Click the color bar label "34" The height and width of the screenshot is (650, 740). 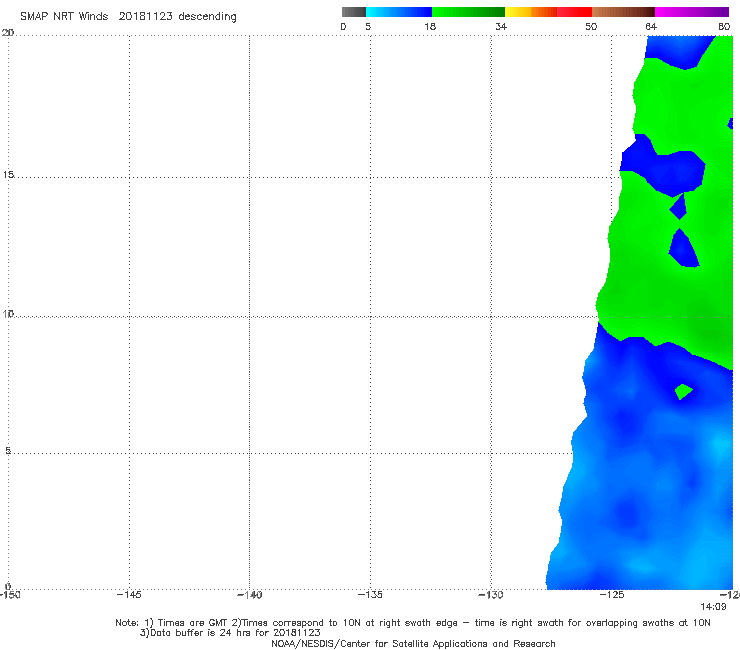point(501,27)
